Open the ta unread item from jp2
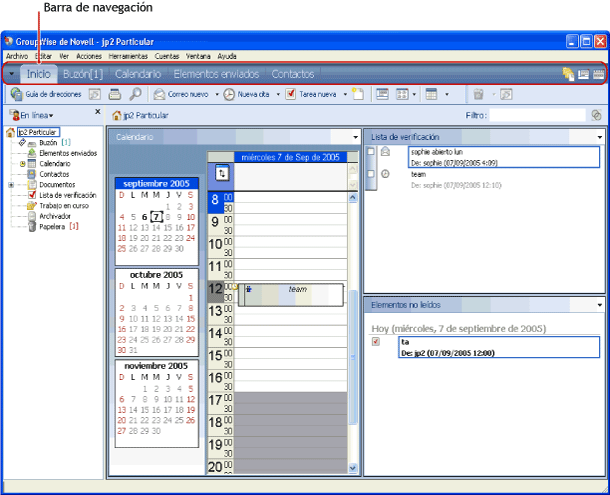Viewport: 610px width, 495px height. (499, 347)
